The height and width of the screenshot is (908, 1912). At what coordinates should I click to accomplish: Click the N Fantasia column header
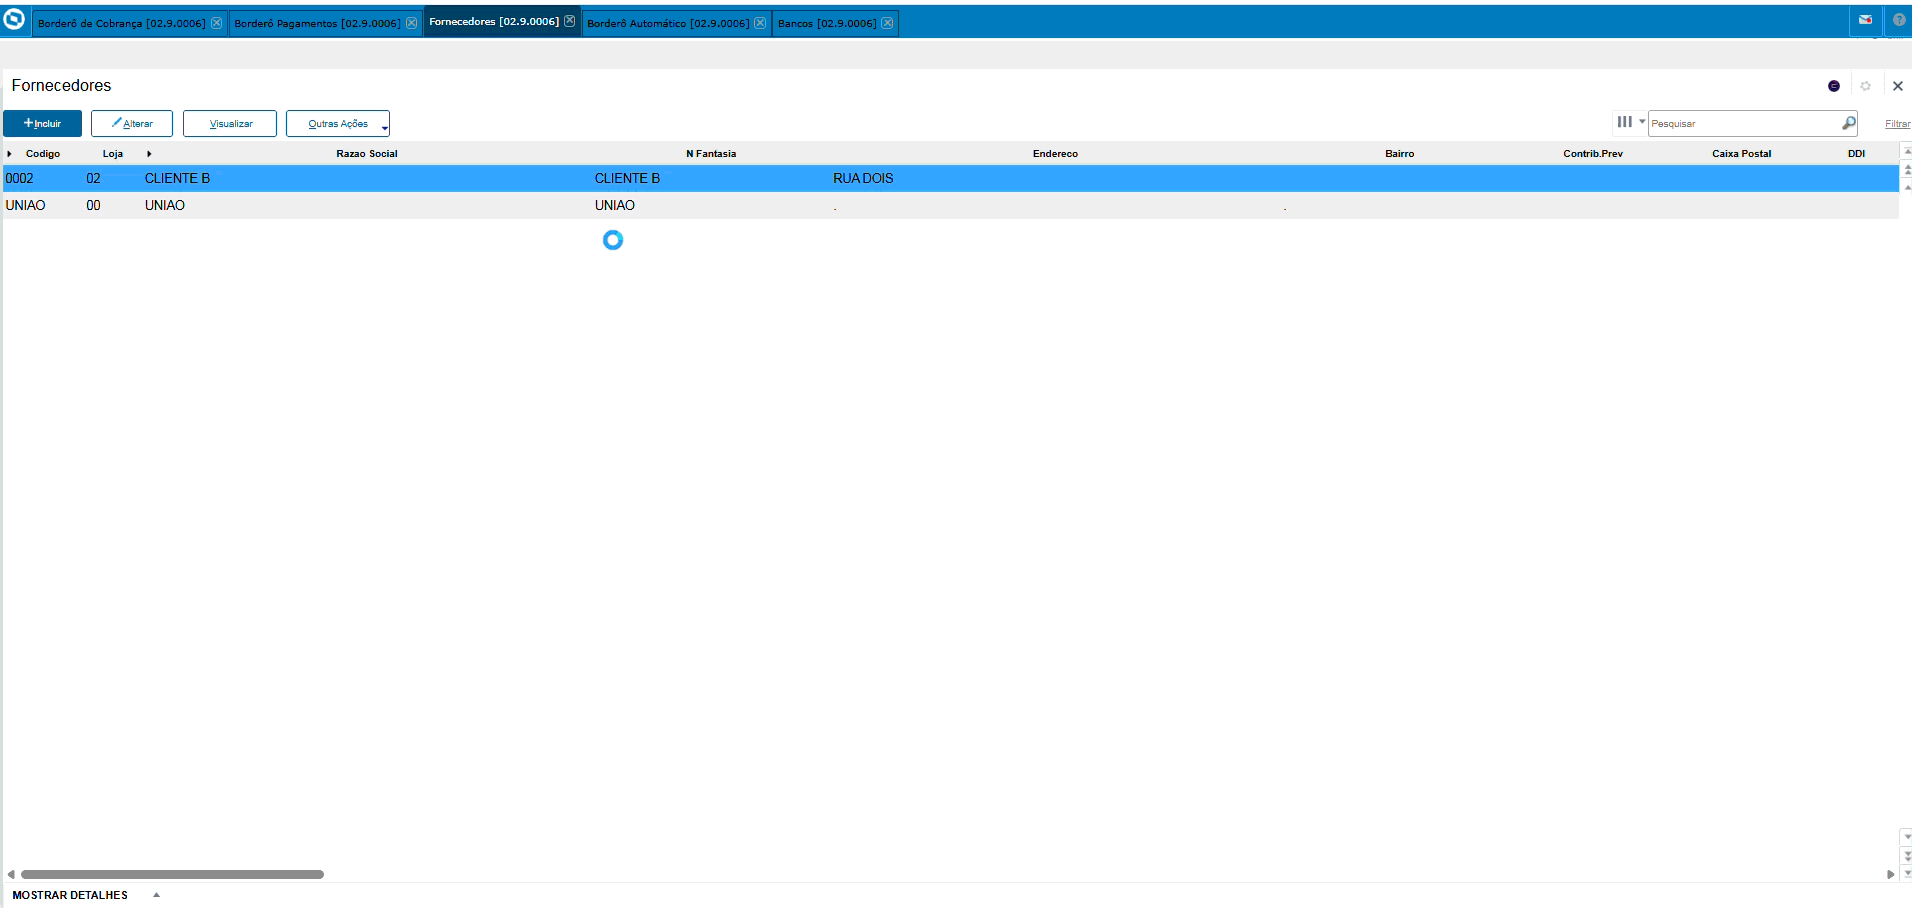tap(711, 154)
